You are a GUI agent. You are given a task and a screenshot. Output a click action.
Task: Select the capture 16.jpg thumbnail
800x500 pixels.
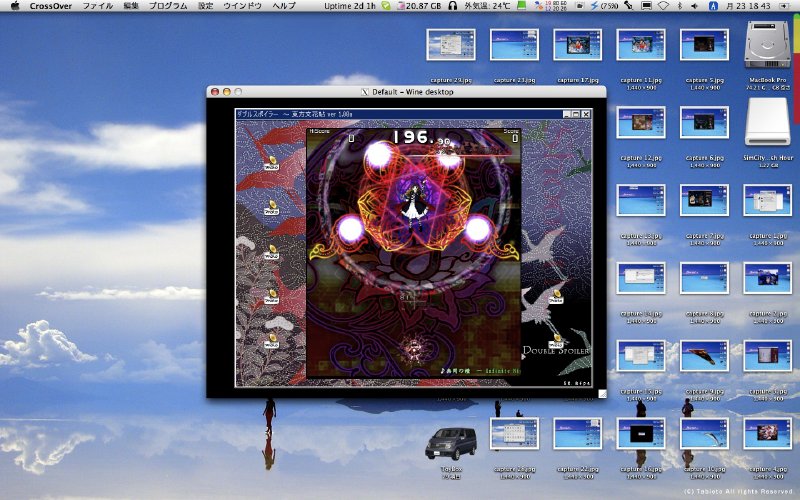tap(641, 434)
